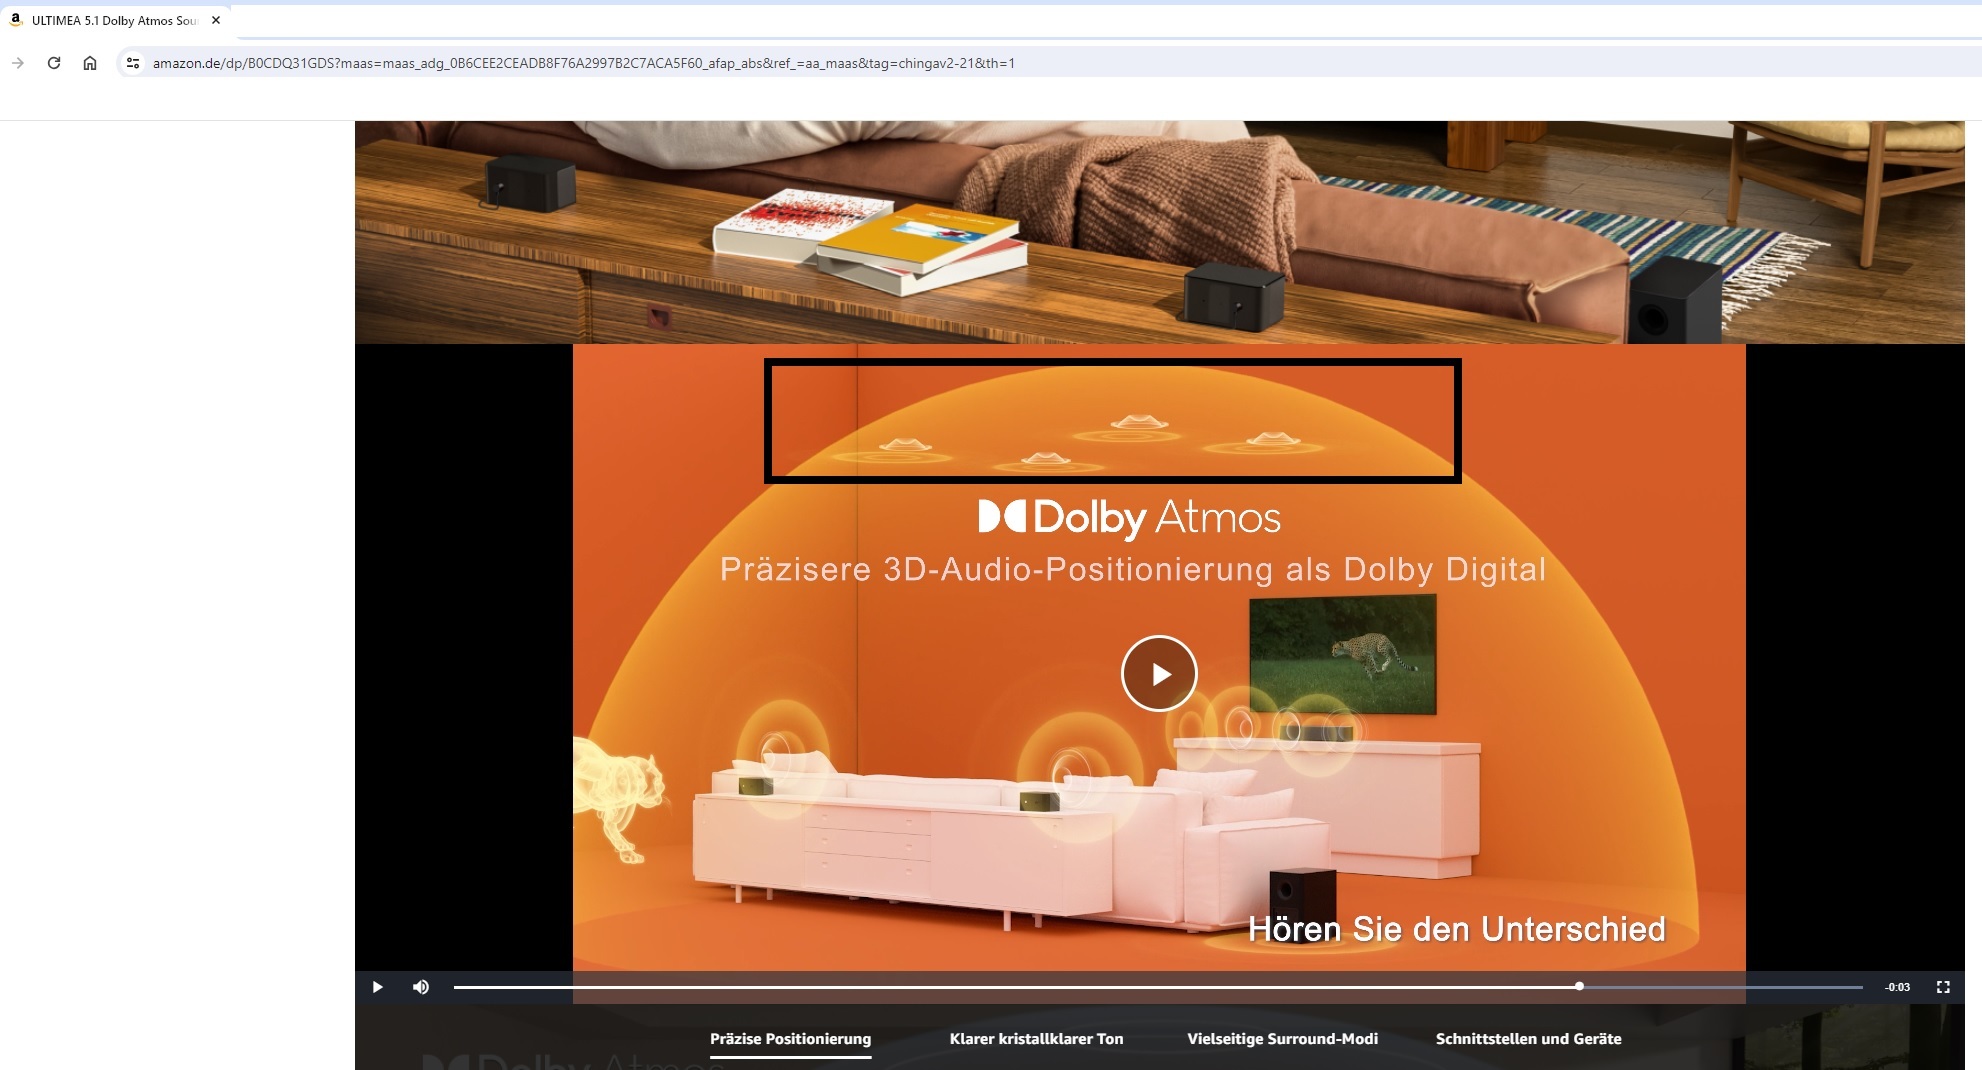1982x1070 pixels.
Task: Switch to Klarer kristallklarer Ton tab
Action: [x=1036, y=1039]
